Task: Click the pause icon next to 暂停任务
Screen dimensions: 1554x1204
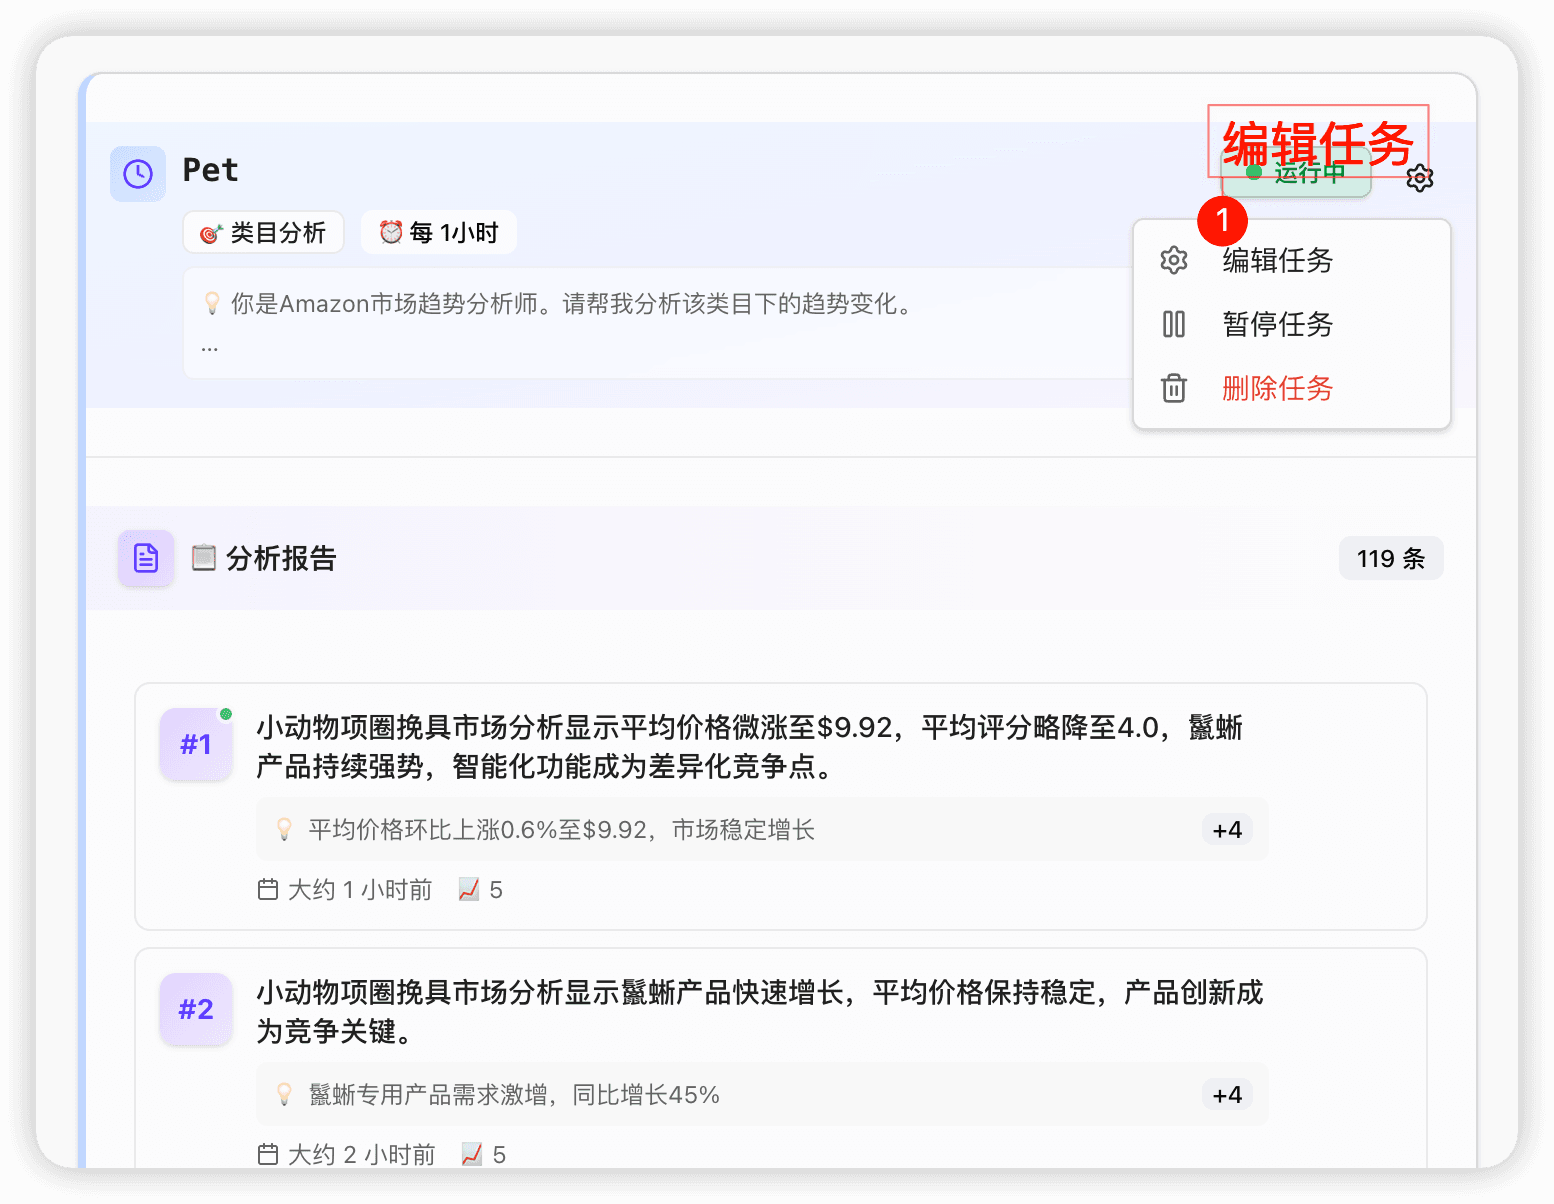Action: pos(1173,324)
